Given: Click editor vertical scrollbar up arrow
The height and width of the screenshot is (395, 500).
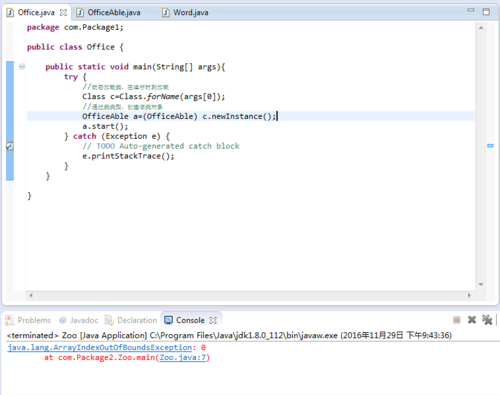Looking at the screenshot, I should tap(481, 28).
